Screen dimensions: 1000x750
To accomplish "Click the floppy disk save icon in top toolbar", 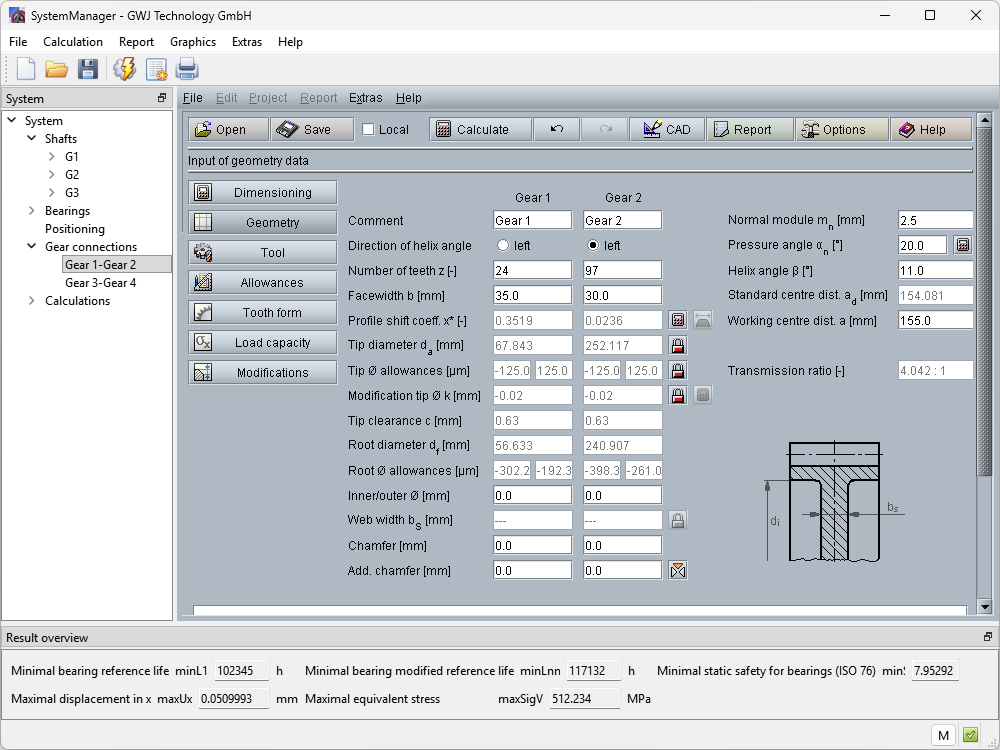I will 88,69.
